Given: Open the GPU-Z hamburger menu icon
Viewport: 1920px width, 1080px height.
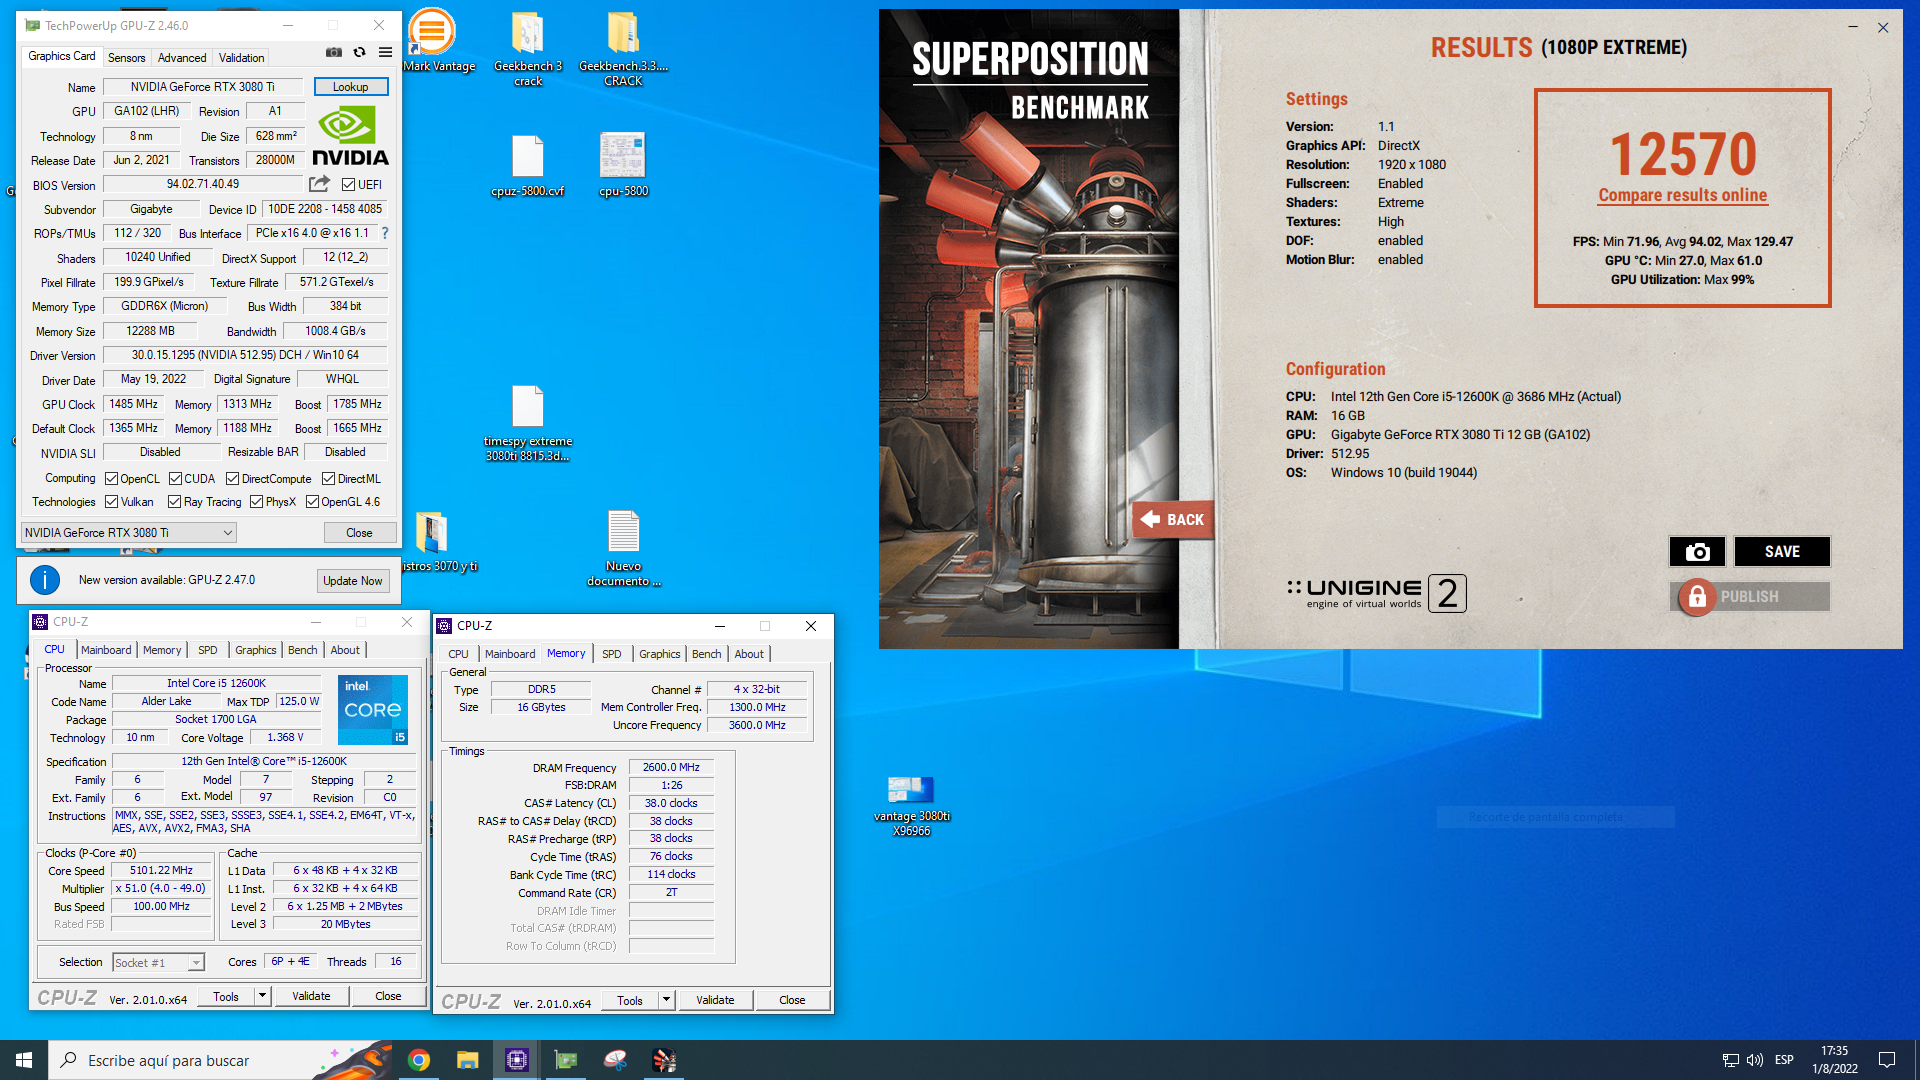Looking at the screenshot, I should [x=385, y=53].
